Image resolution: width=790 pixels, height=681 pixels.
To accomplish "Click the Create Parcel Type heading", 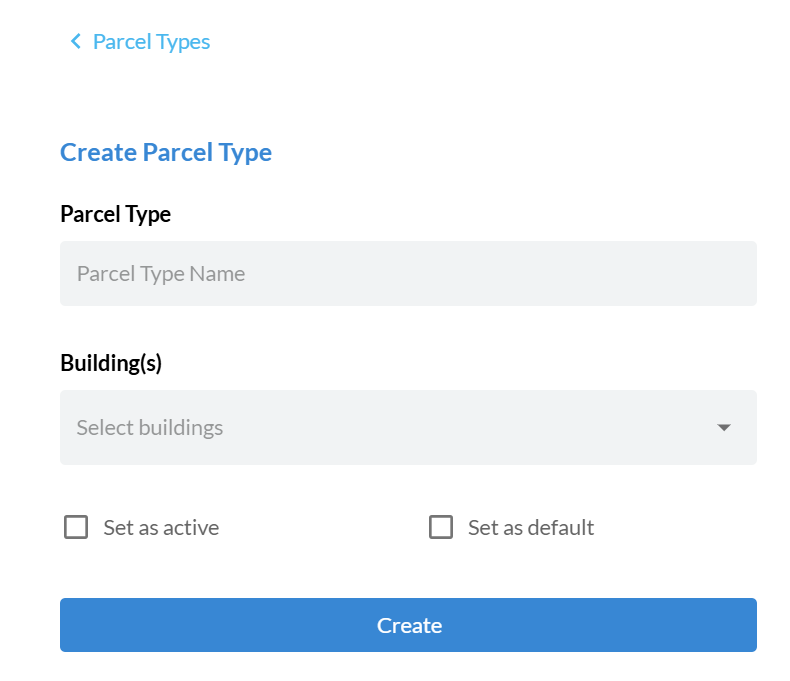I will tap(166, 152).
